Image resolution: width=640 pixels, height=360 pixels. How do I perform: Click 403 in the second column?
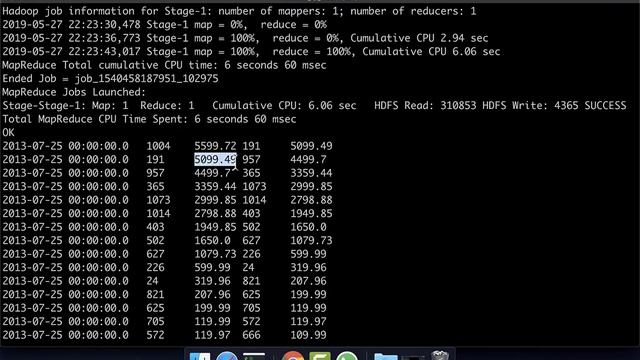click(156, 227)
